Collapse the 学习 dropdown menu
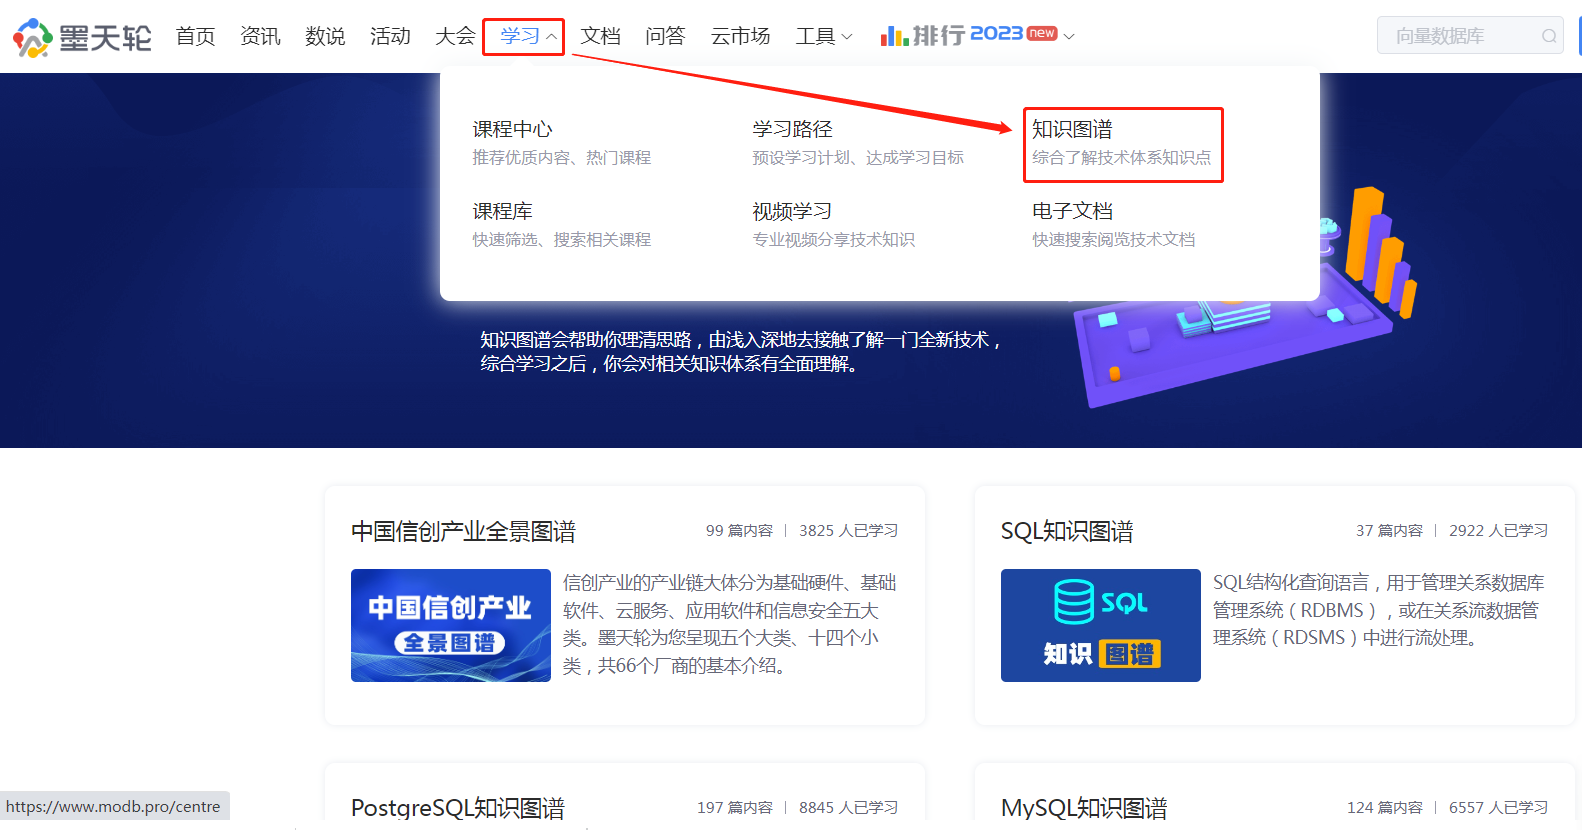This screenshot has height=830, width=1582. (x=528, y=36)
